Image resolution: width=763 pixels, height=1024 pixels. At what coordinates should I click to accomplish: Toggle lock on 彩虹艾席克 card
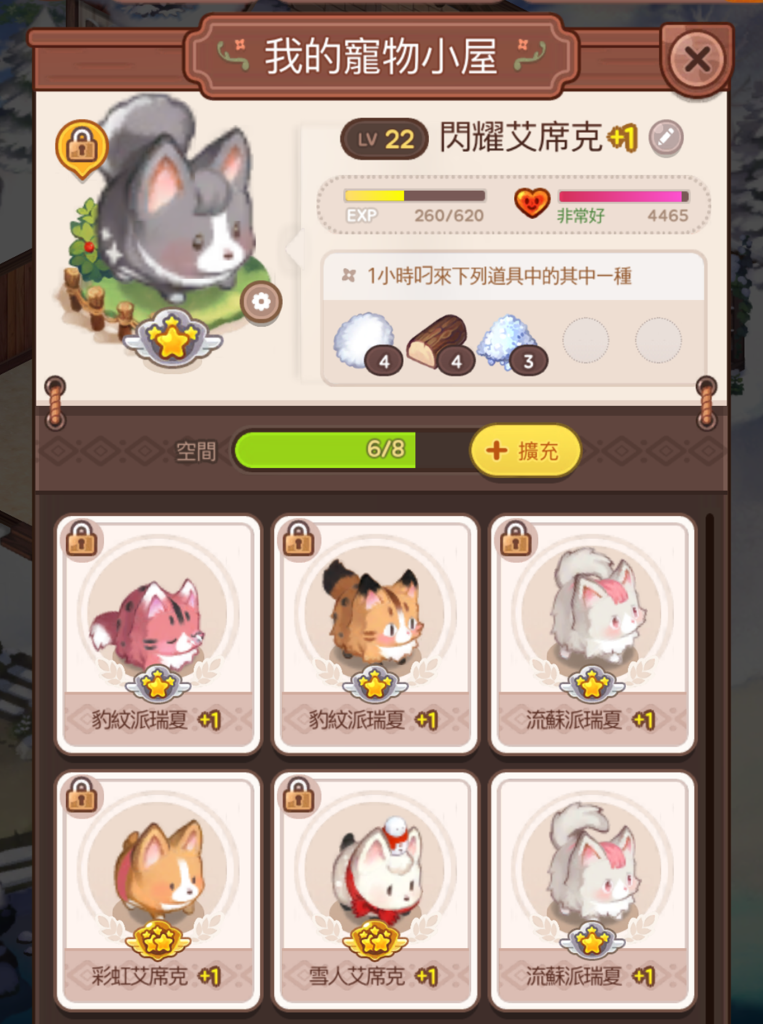pos(82,796)
